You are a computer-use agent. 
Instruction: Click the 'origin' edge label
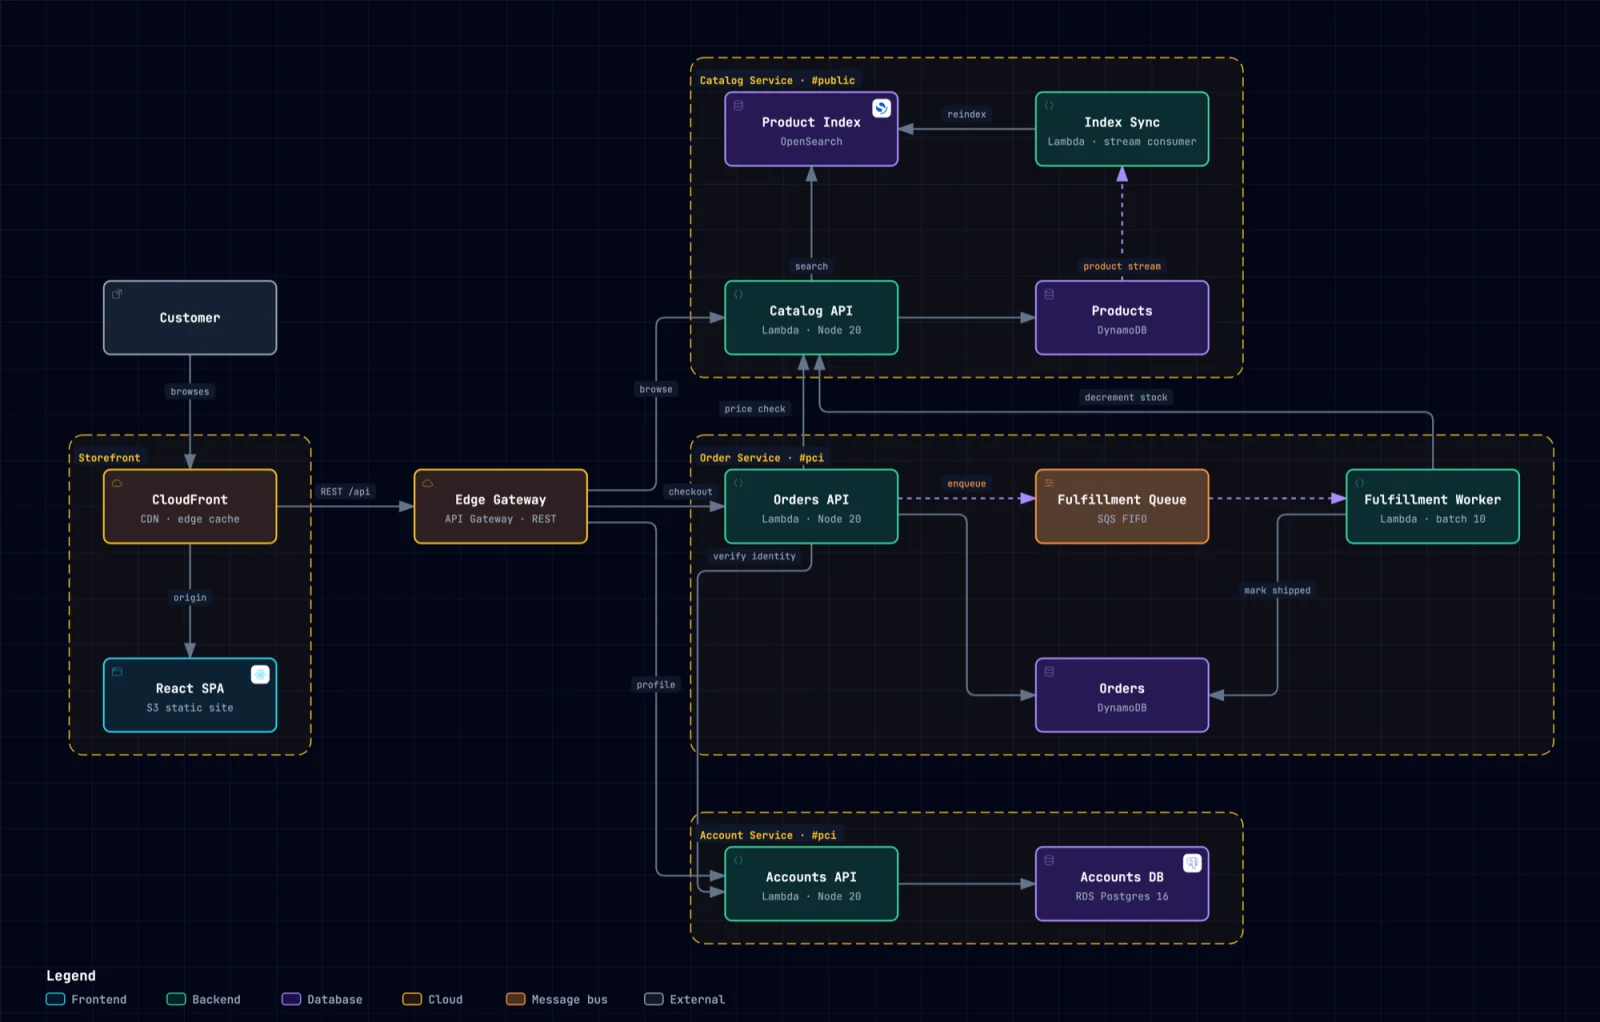click(x=190, y=597)
